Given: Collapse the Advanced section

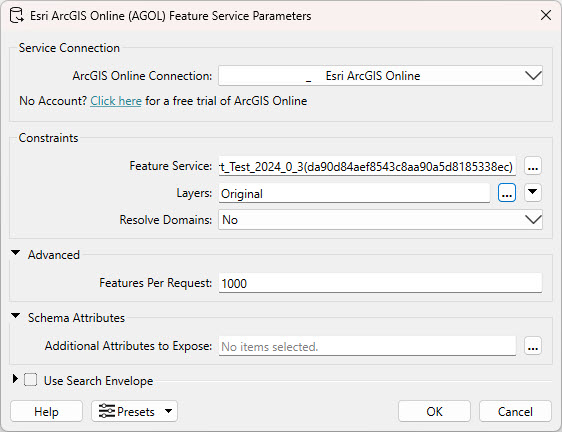Looking at the screenshot, I should (x=15, y=253).
